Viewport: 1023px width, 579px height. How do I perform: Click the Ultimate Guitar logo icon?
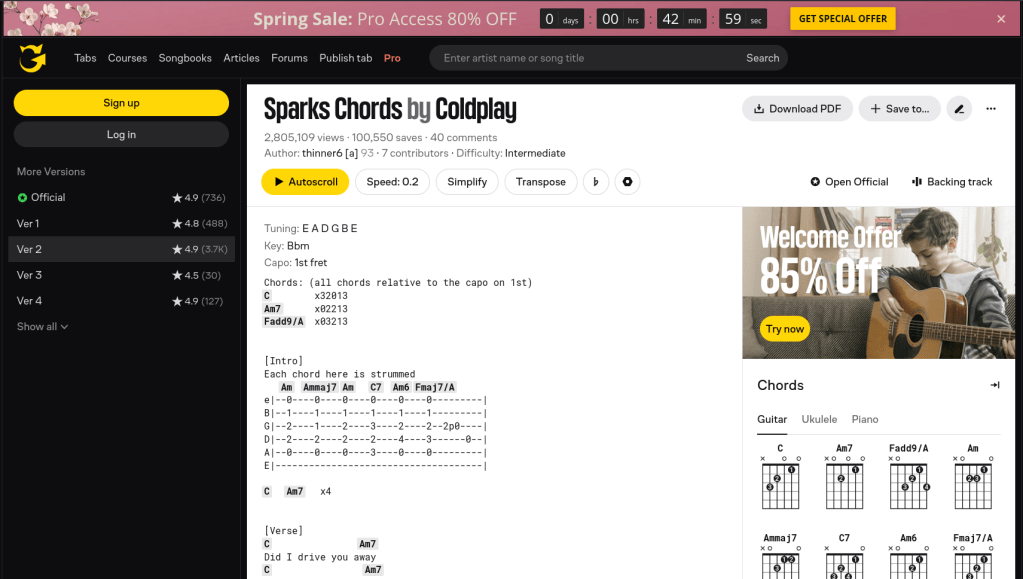click(x=32, y=58)
